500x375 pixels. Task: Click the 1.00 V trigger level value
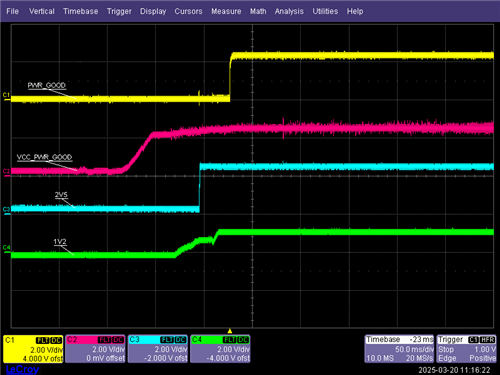click(485, 349)
